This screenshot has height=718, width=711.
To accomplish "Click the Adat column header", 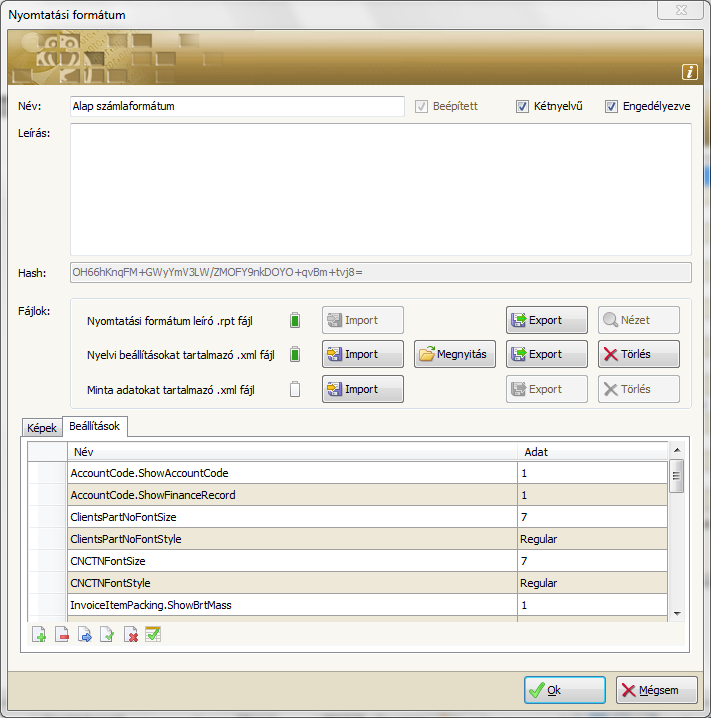I will click(x=592, y=452).
